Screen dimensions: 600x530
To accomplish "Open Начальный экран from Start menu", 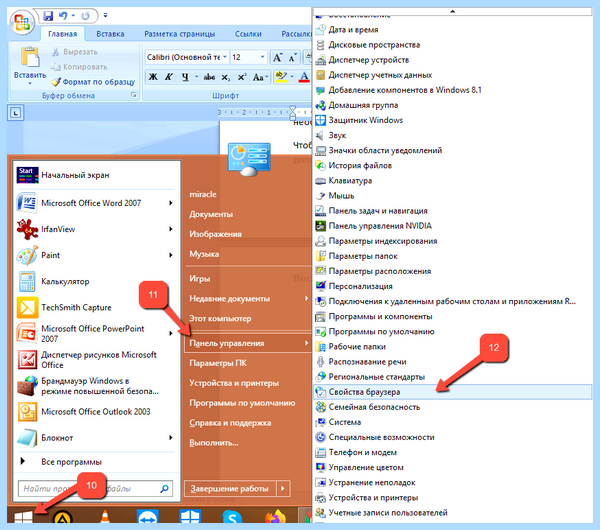I will point(96,175).
